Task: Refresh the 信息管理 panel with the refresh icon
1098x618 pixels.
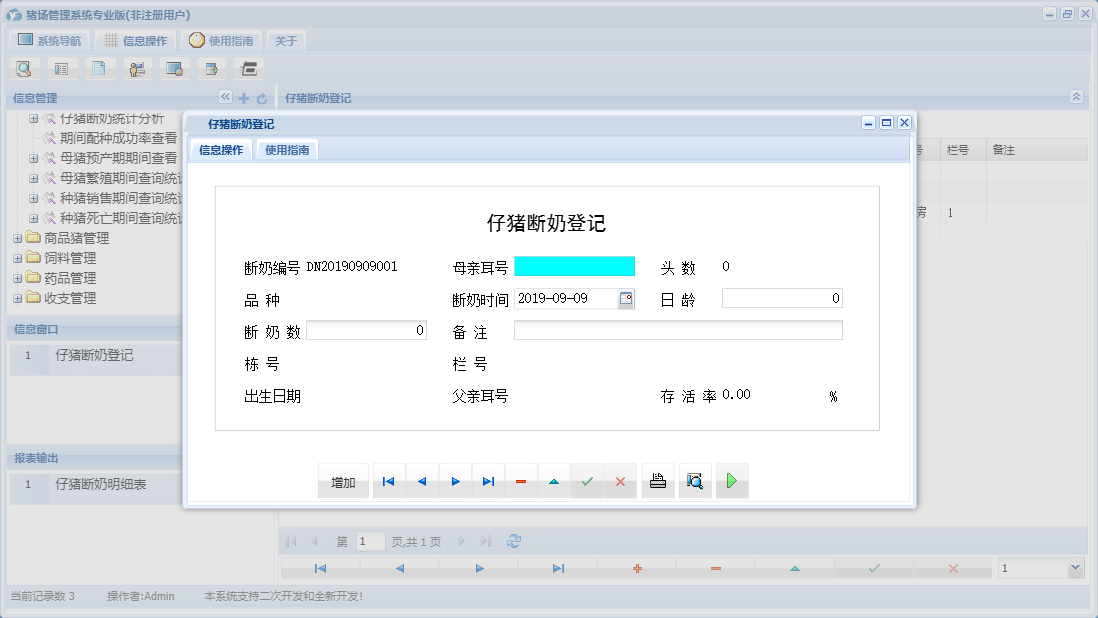Action: (x=260, y=97)
